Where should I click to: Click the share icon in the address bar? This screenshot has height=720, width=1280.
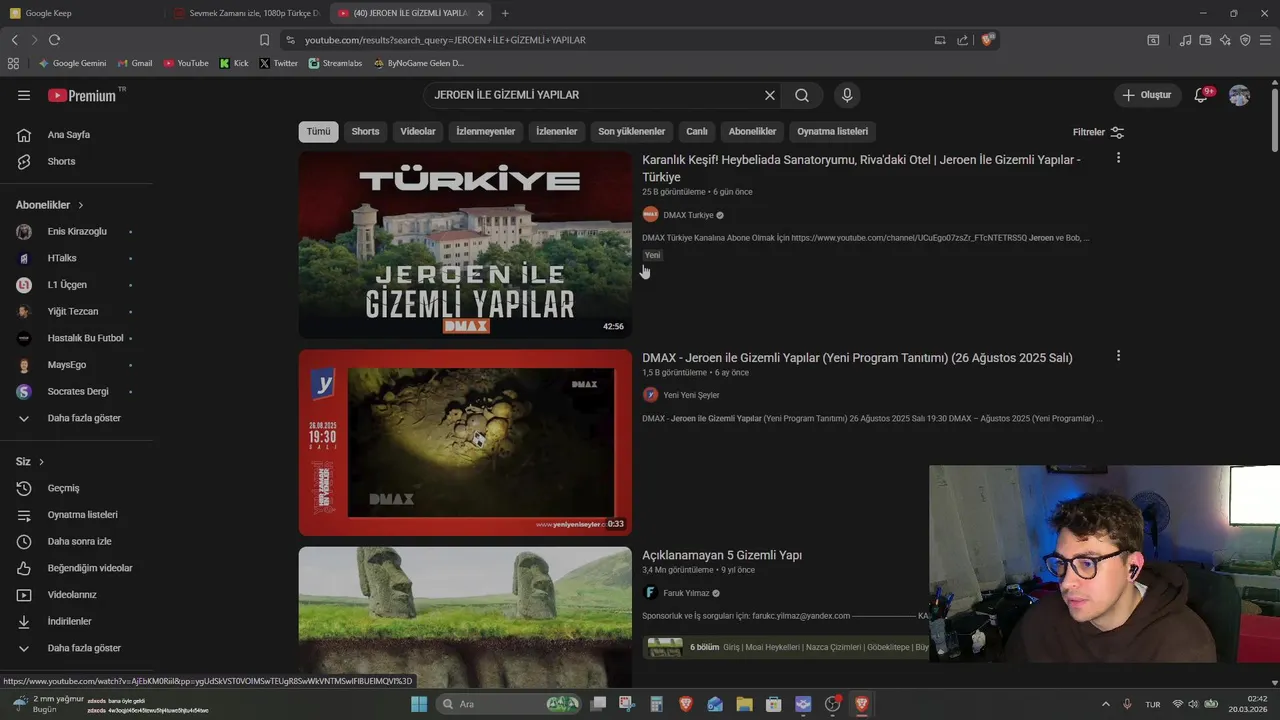click(962, 40)
